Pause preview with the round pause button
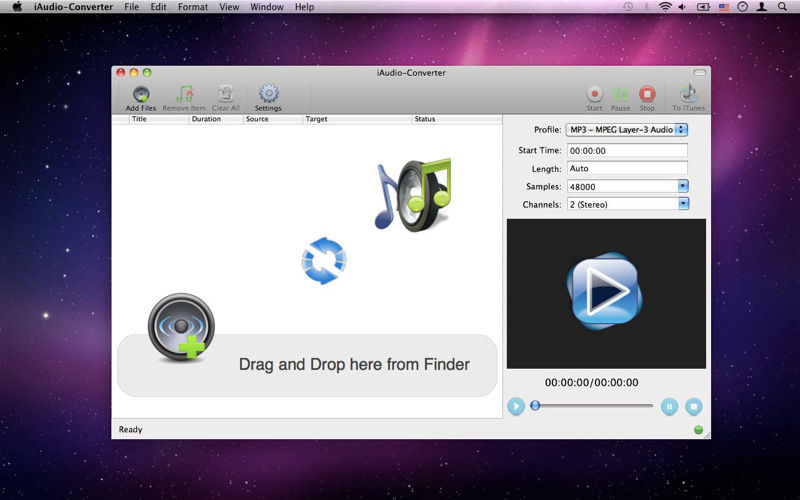Screen dimensions: 800x500 (669, 406)
